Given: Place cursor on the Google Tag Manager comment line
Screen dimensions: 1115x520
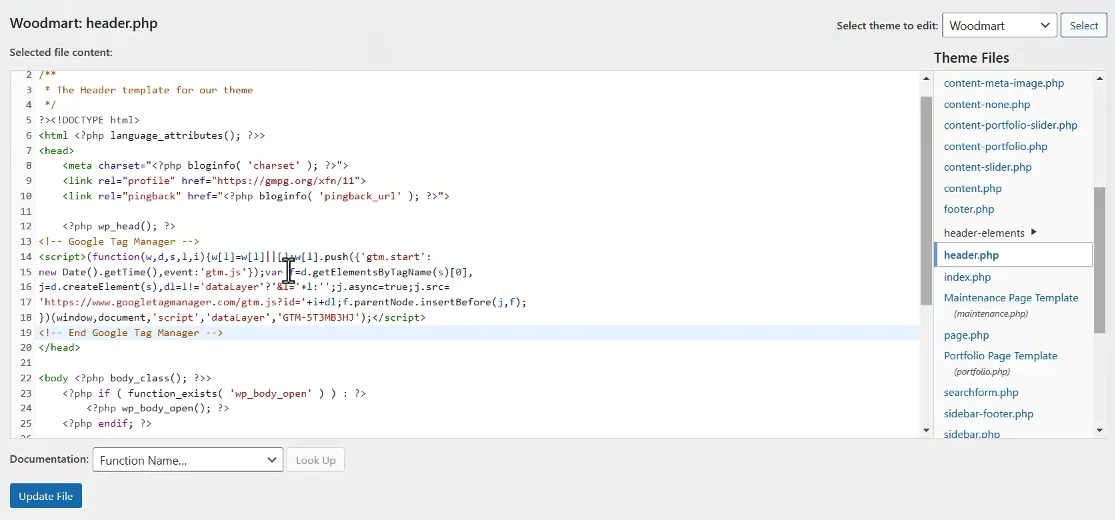Looking at the screenshot, I should 119,241.
